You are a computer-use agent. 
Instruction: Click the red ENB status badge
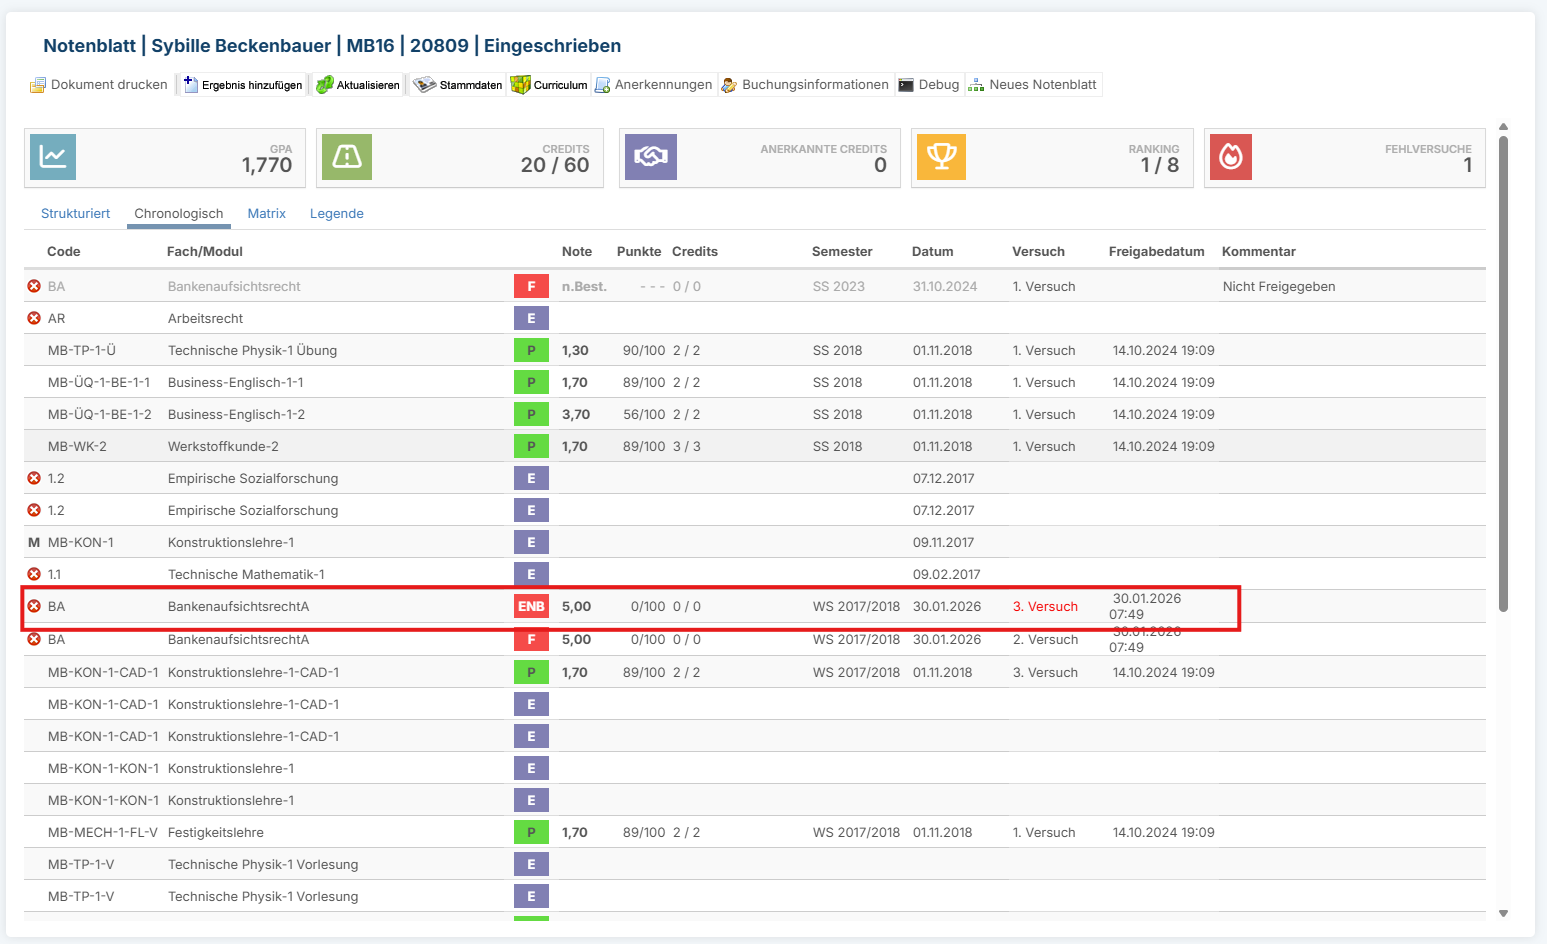[x=531, y=606]
